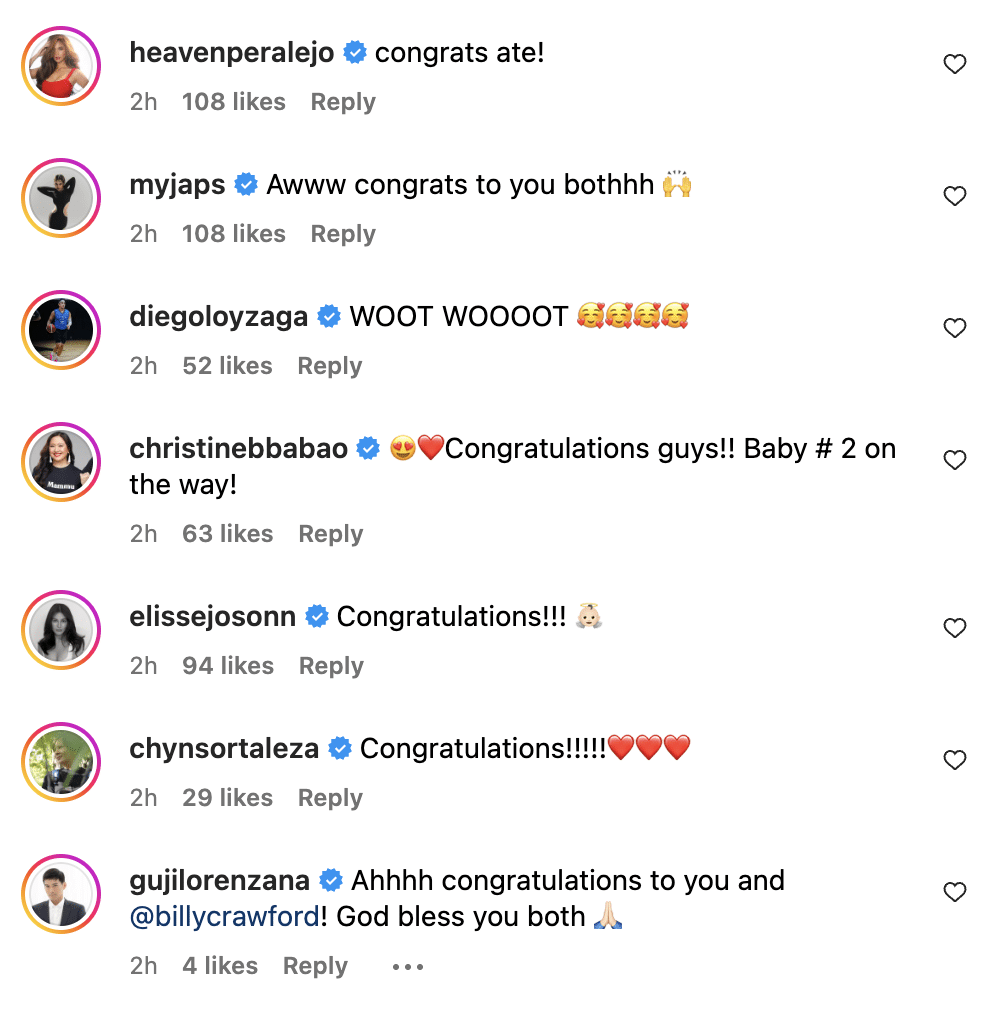
Task: Show who liked diegoloyzaga's comment (52 likes)
Action: pyautogui.click(x=227, y=366)
